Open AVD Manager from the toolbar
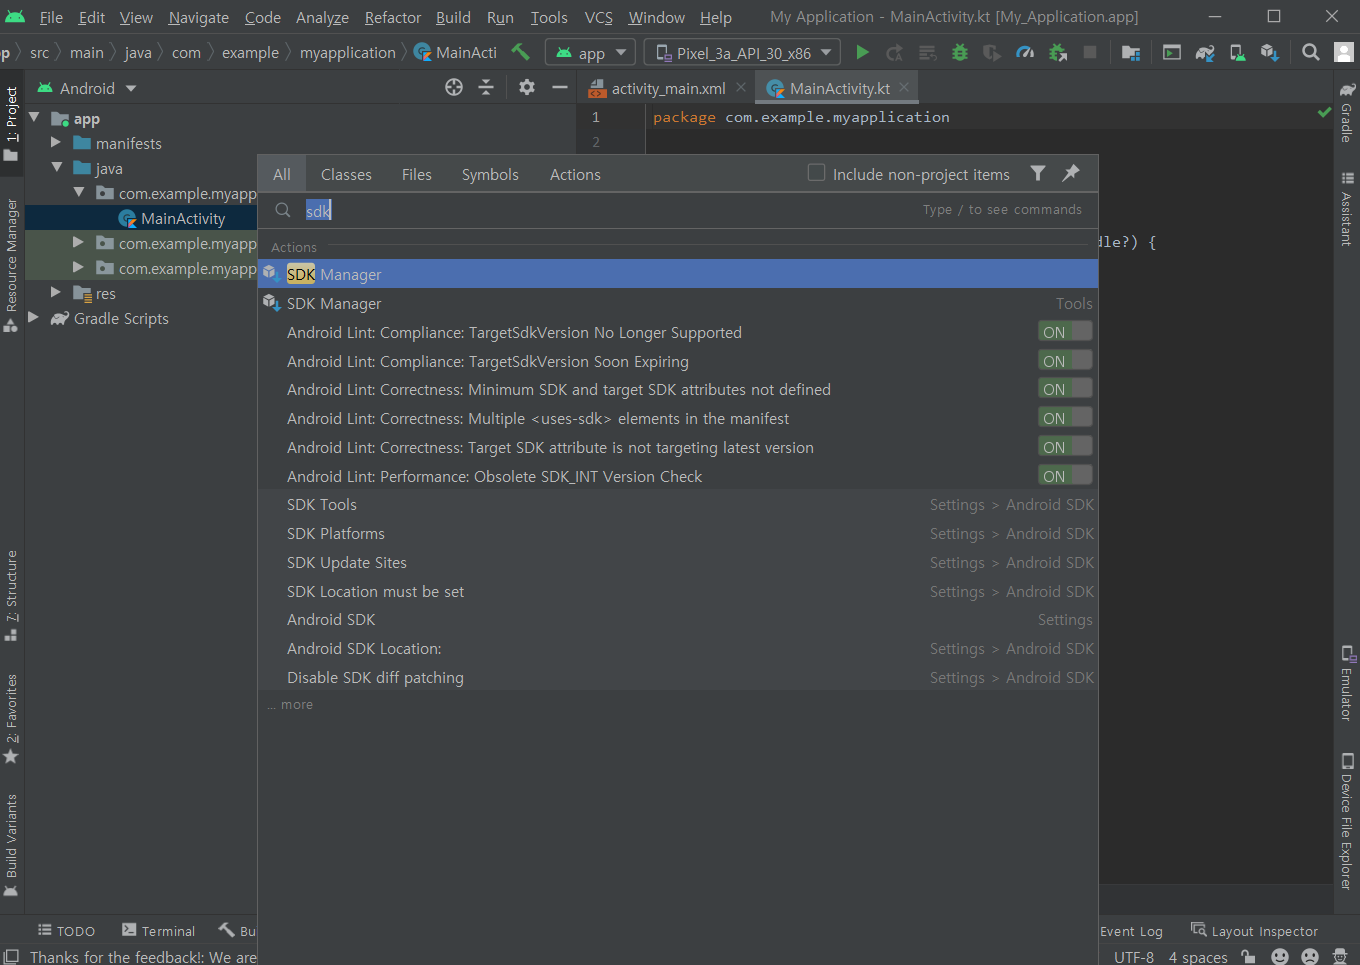 tap(1237, 52)
